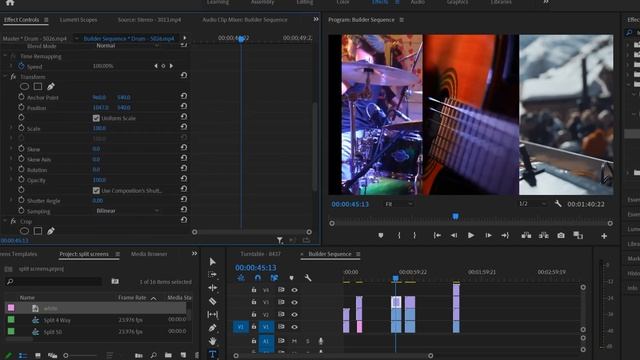Reset the Anchor Point parameter

point(184,96)
